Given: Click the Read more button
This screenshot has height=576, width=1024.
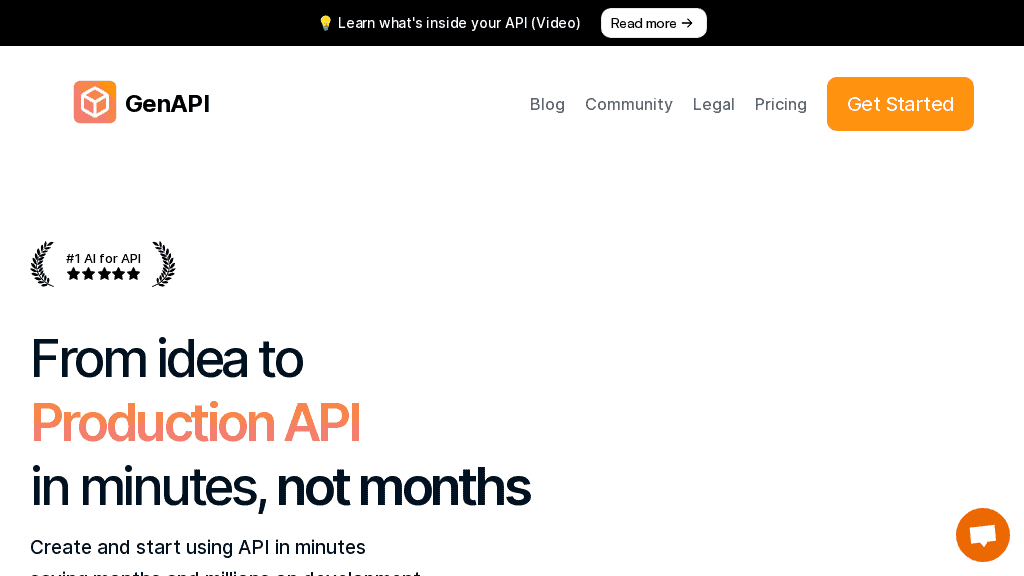Looking at the screenshot, I should pos(653,22).
